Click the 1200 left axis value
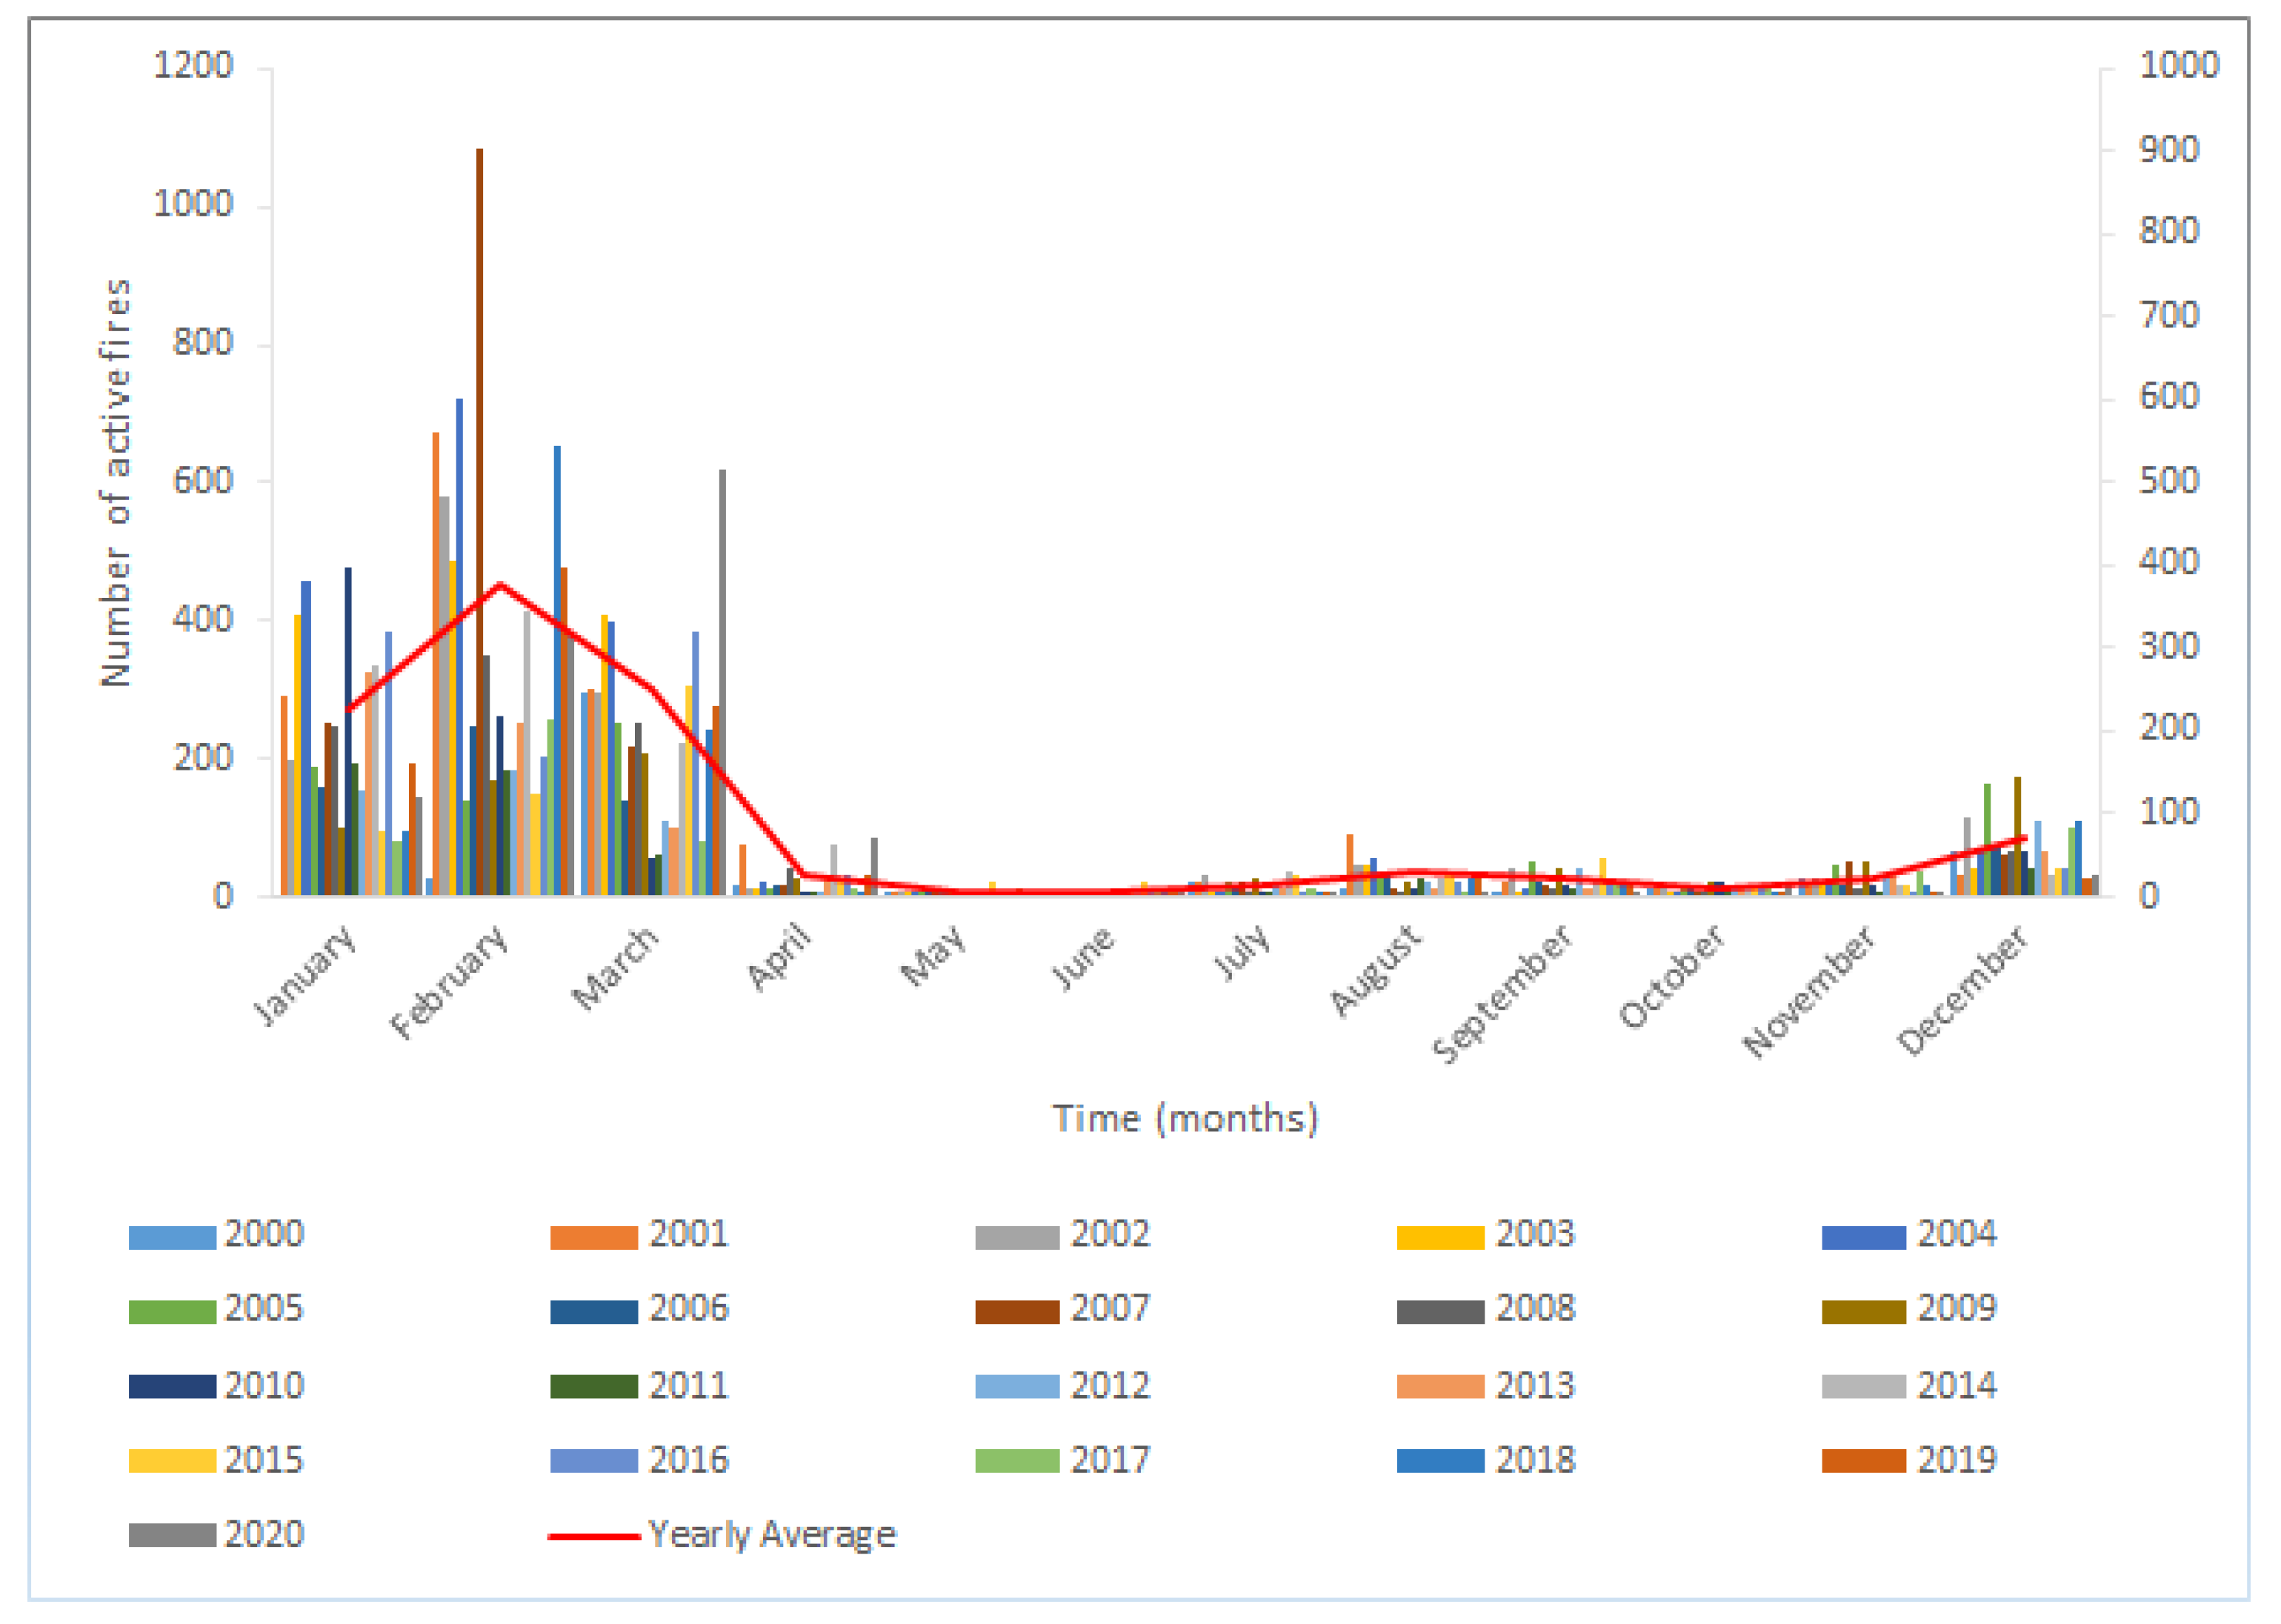Image resolution: width=2281 pixels, height=1624 pixels. coord(193,66)
